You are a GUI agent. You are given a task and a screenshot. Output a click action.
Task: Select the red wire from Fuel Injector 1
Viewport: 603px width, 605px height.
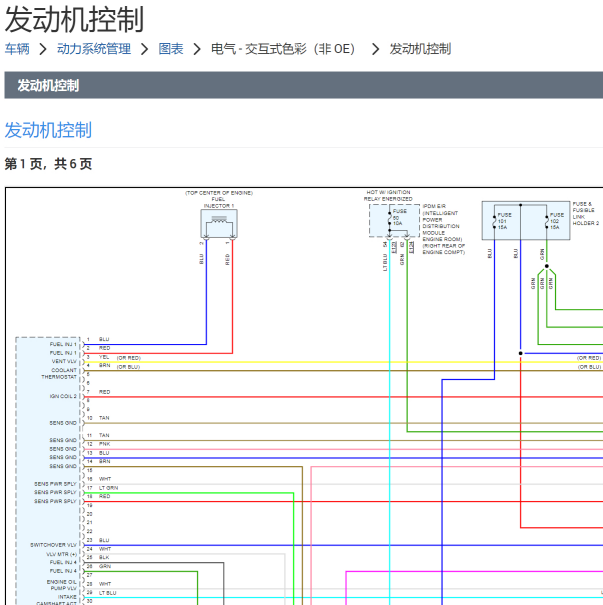(232, 297)
